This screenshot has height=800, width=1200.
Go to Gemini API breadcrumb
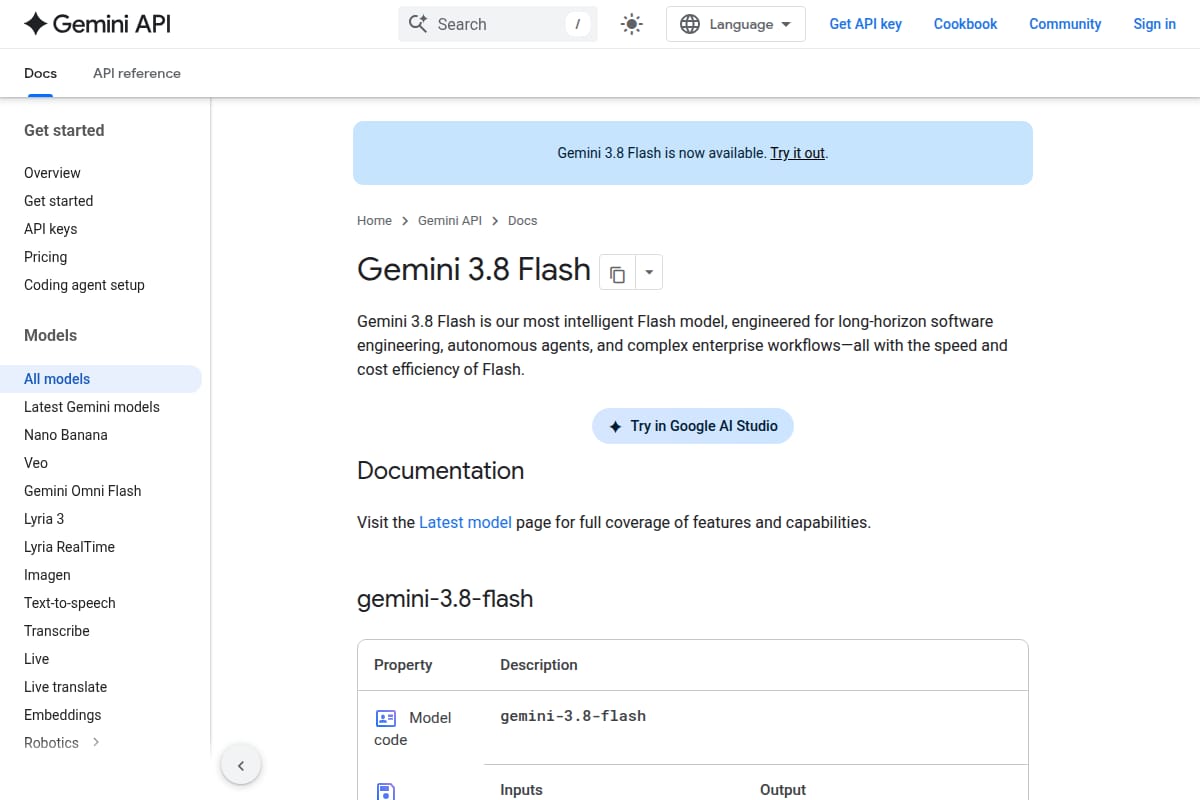(450, 220)
